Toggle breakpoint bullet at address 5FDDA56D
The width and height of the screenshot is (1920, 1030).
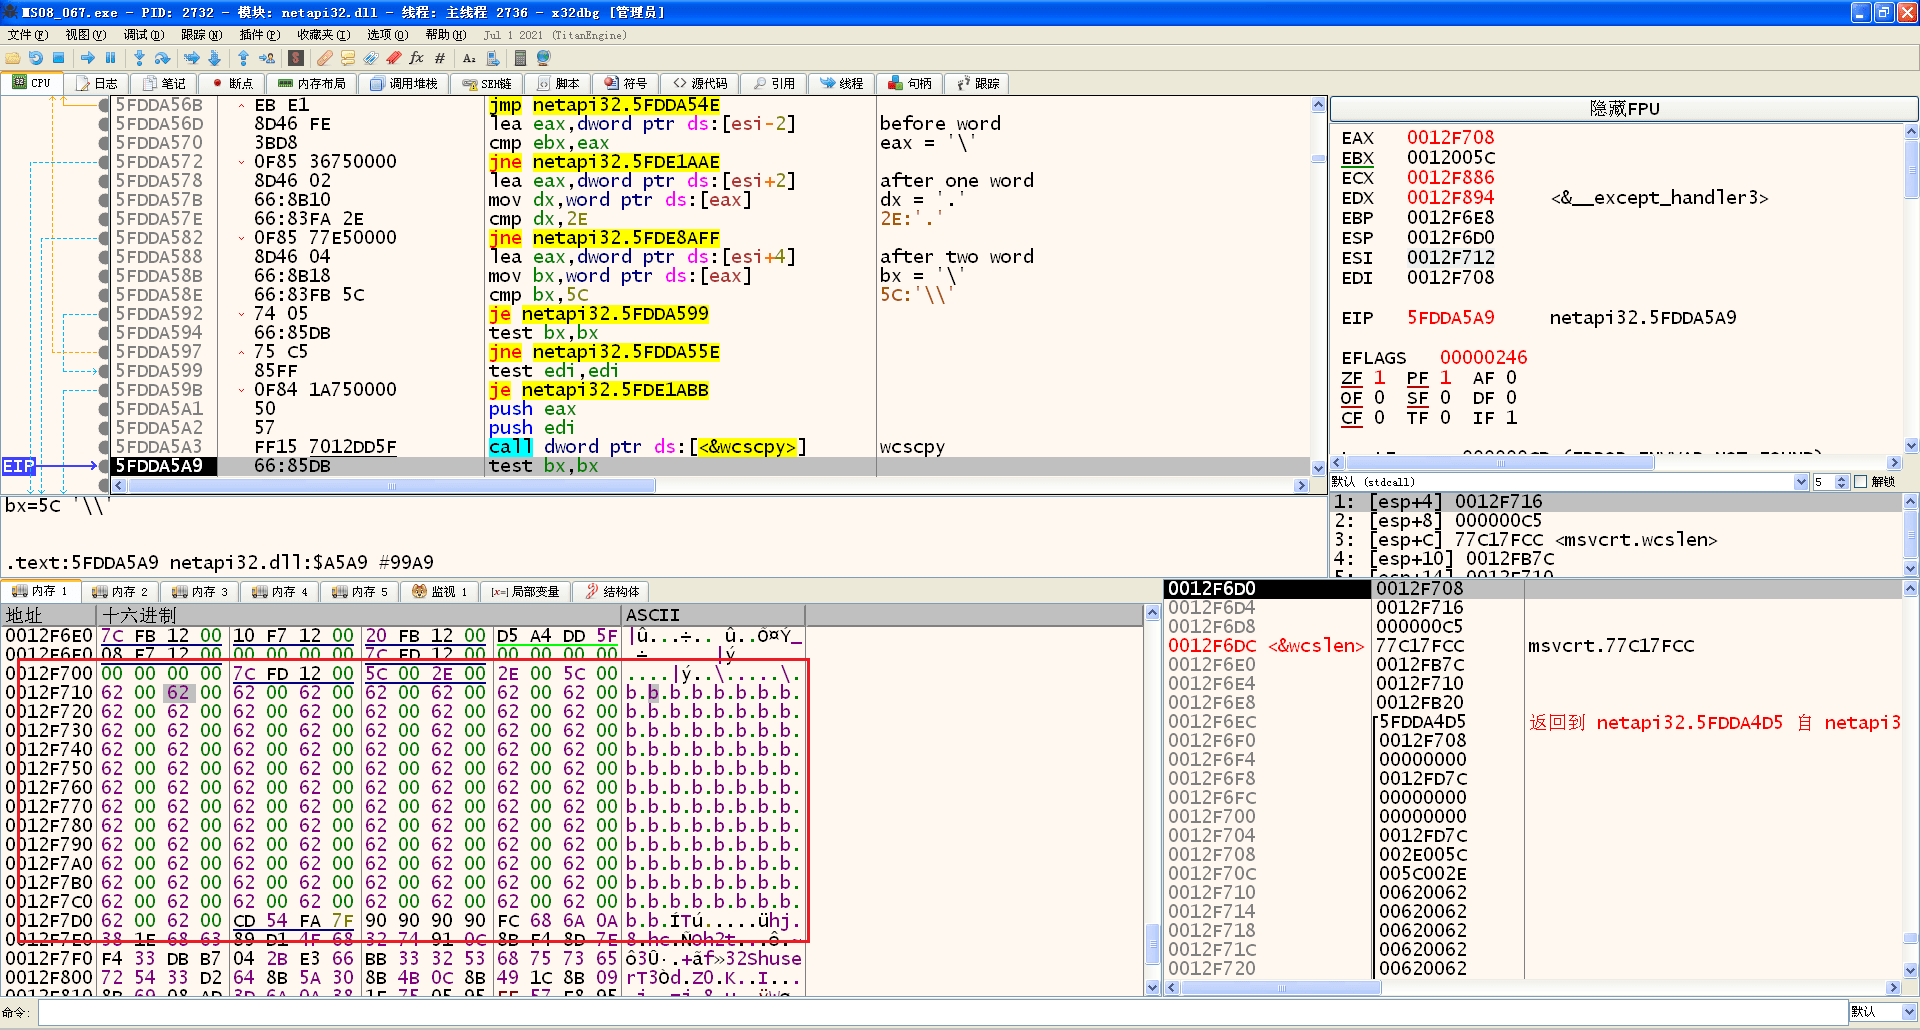pos(104,124)
